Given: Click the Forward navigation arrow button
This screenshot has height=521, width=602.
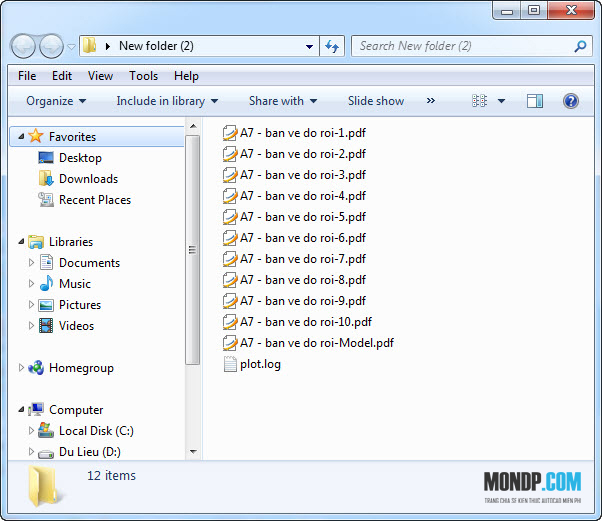Looking at the screenshot, I should [x=51, y=46].
